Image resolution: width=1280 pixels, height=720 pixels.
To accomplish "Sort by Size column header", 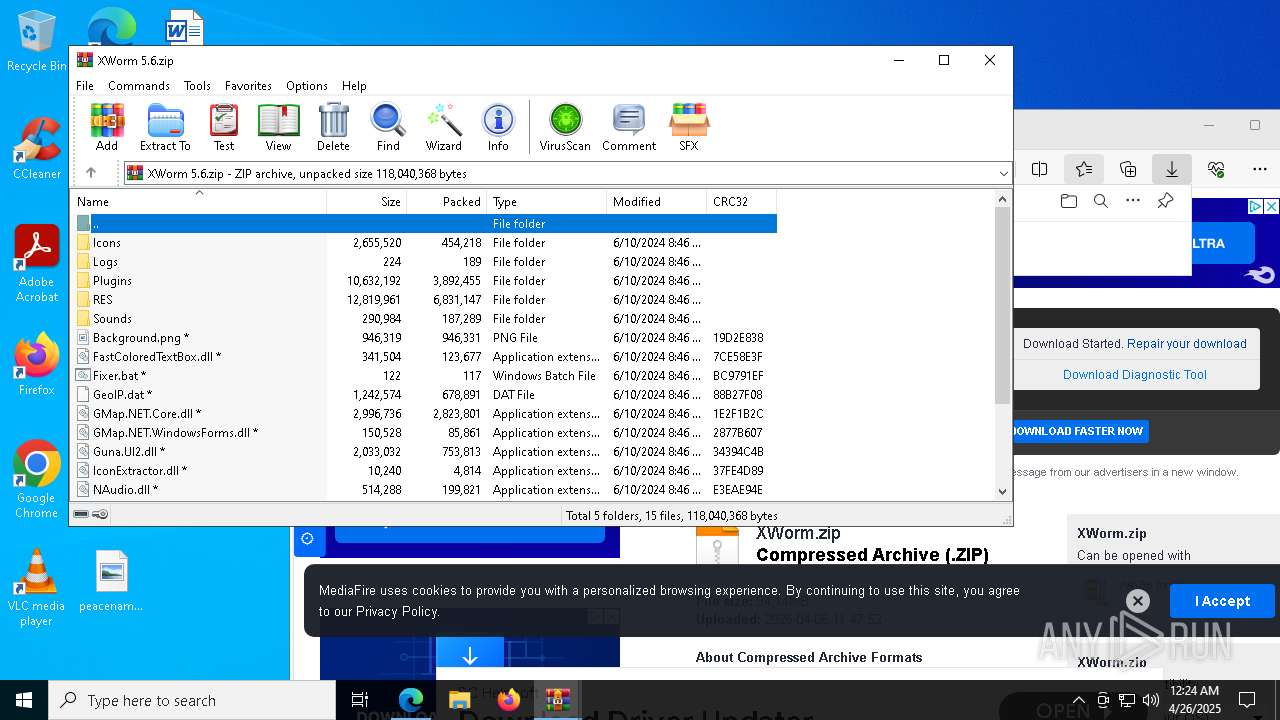I will [x=367, y=202].
